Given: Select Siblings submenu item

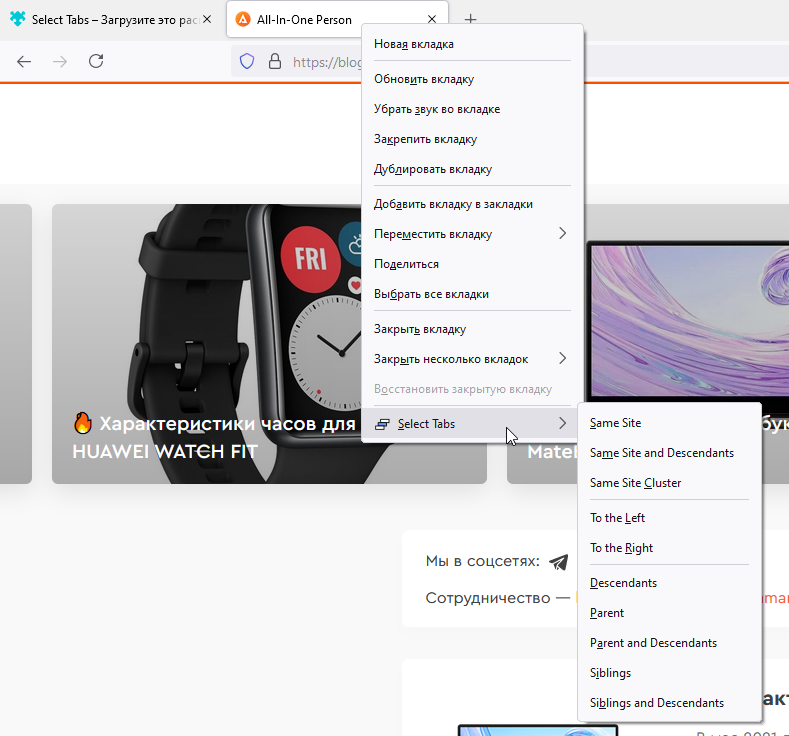Looking at the screenshot, I should click(x=669, y=673).
